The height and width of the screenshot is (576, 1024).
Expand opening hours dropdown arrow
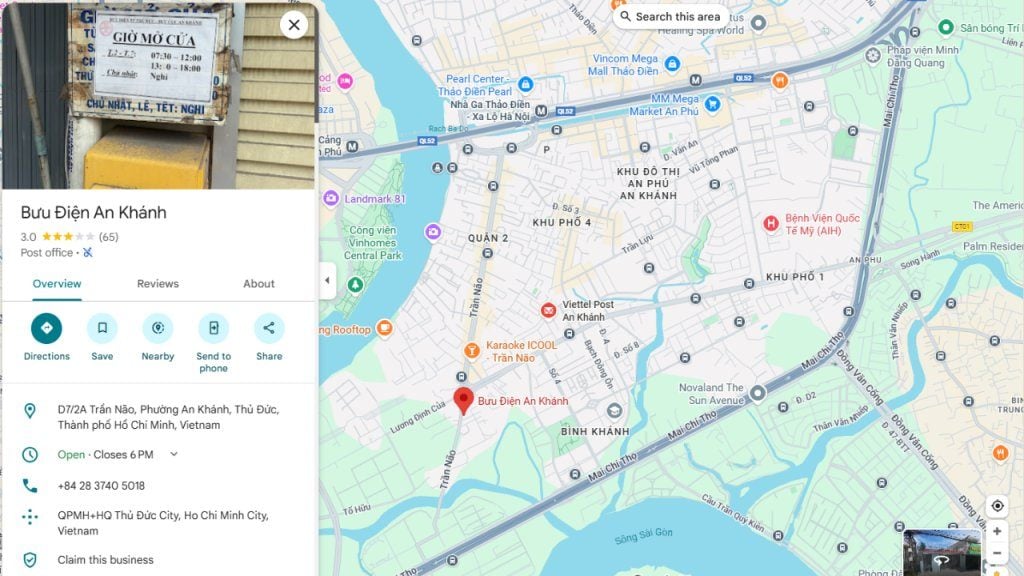coord(174,454)
